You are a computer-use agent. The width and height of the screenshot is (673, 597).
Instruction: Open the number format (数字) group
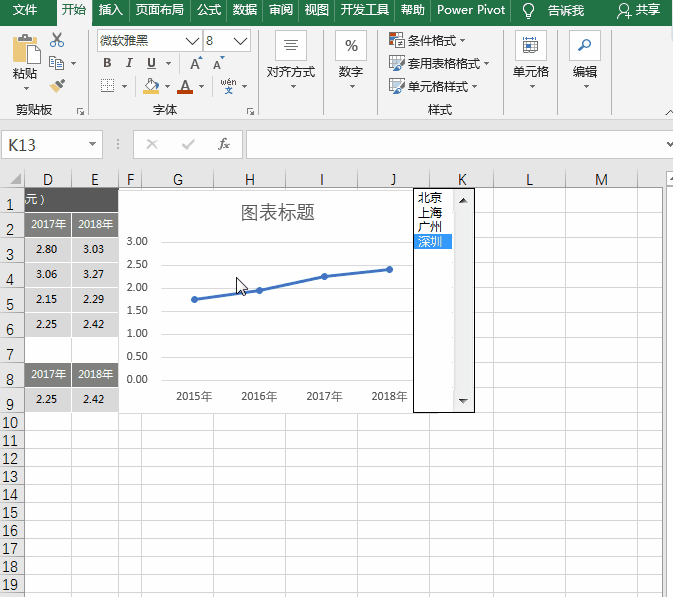tap(351, 60)
